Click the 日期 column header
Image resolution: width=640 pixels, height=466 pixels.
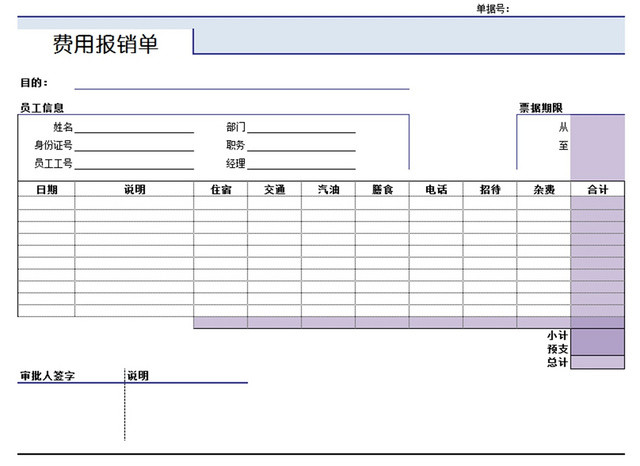(47, 189)
